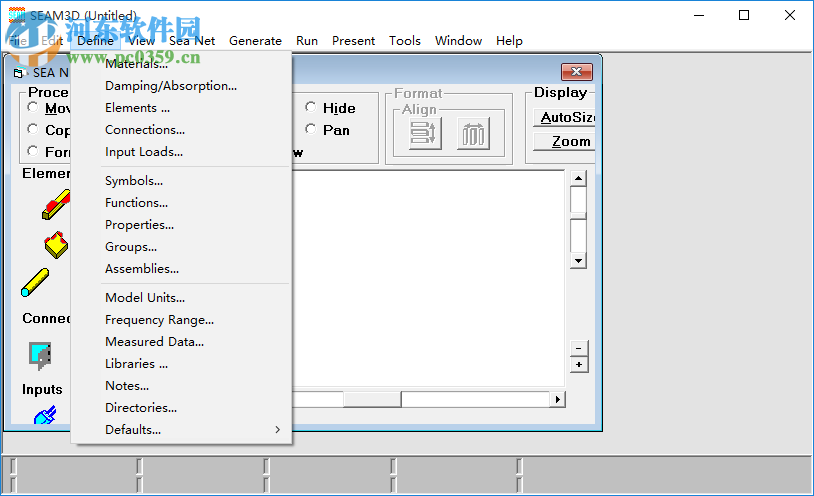The height and width of the screenshot is (496, 814).
Task: Choose Connections menu entry
Action: click(181, 130)
